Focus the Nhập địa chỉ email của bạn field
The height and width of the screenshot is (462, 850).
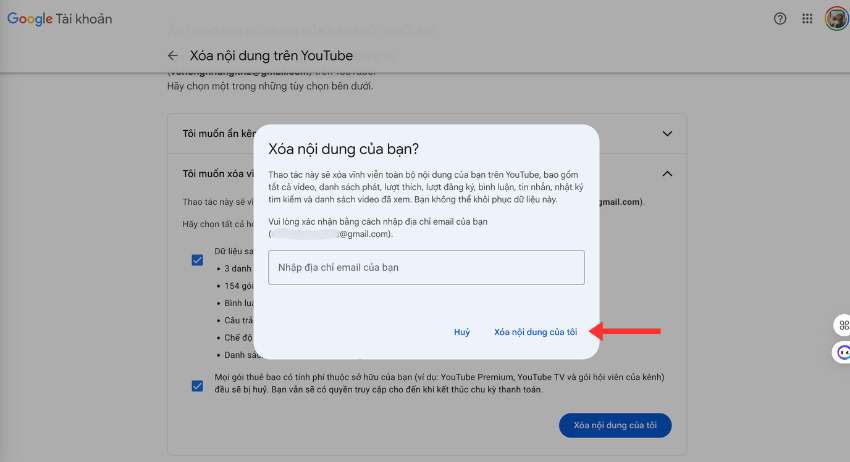coord(426,267)
